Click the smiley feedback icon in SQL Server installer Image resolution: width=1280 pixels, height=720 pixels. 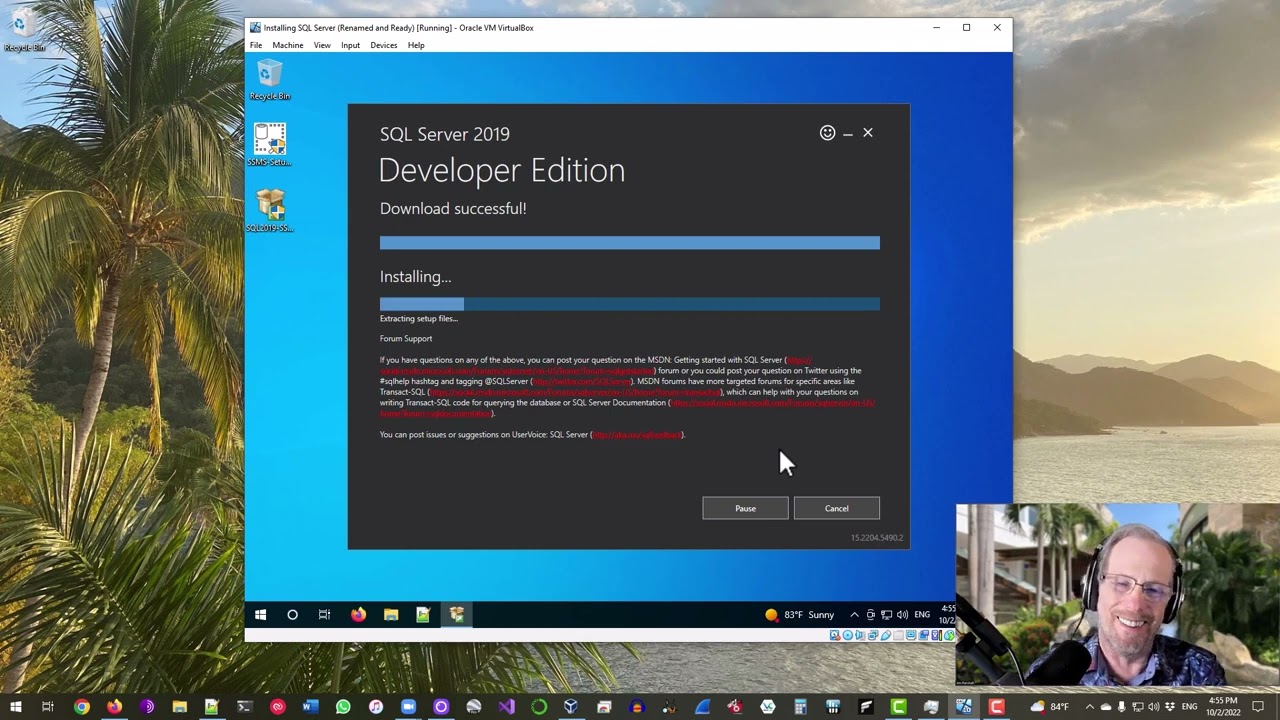[x=827, y=133]
